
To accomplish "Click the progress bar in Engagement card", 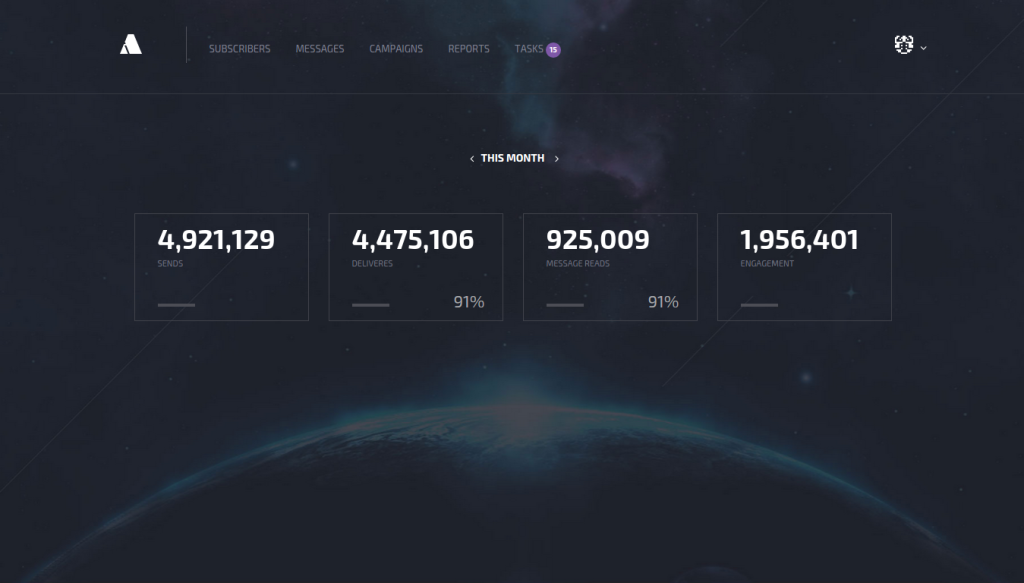I will click(x=759, y=304).
